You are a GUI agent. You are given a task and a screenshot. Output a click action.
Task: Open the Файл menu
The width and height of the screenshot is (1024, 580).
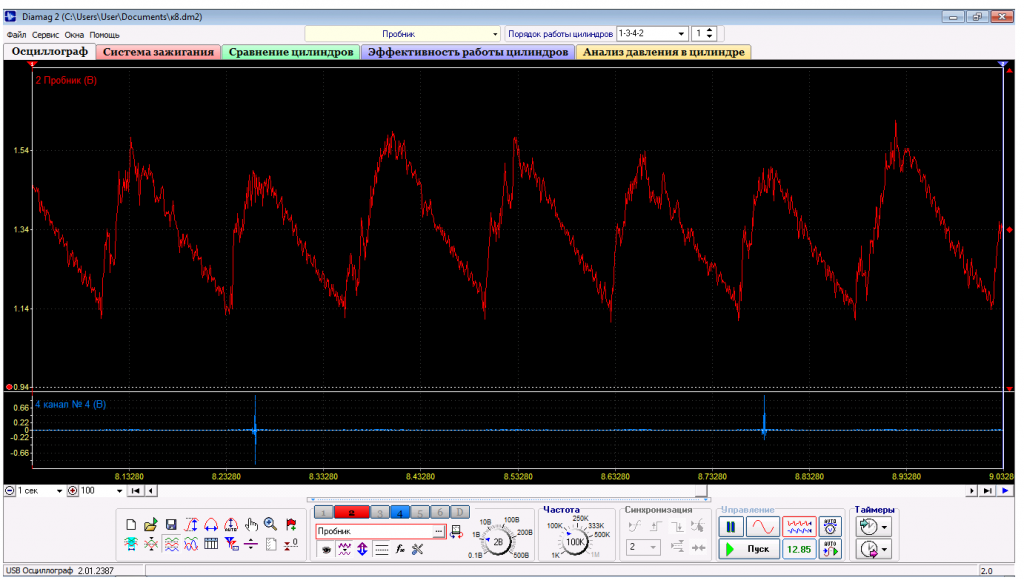[16, 35]
